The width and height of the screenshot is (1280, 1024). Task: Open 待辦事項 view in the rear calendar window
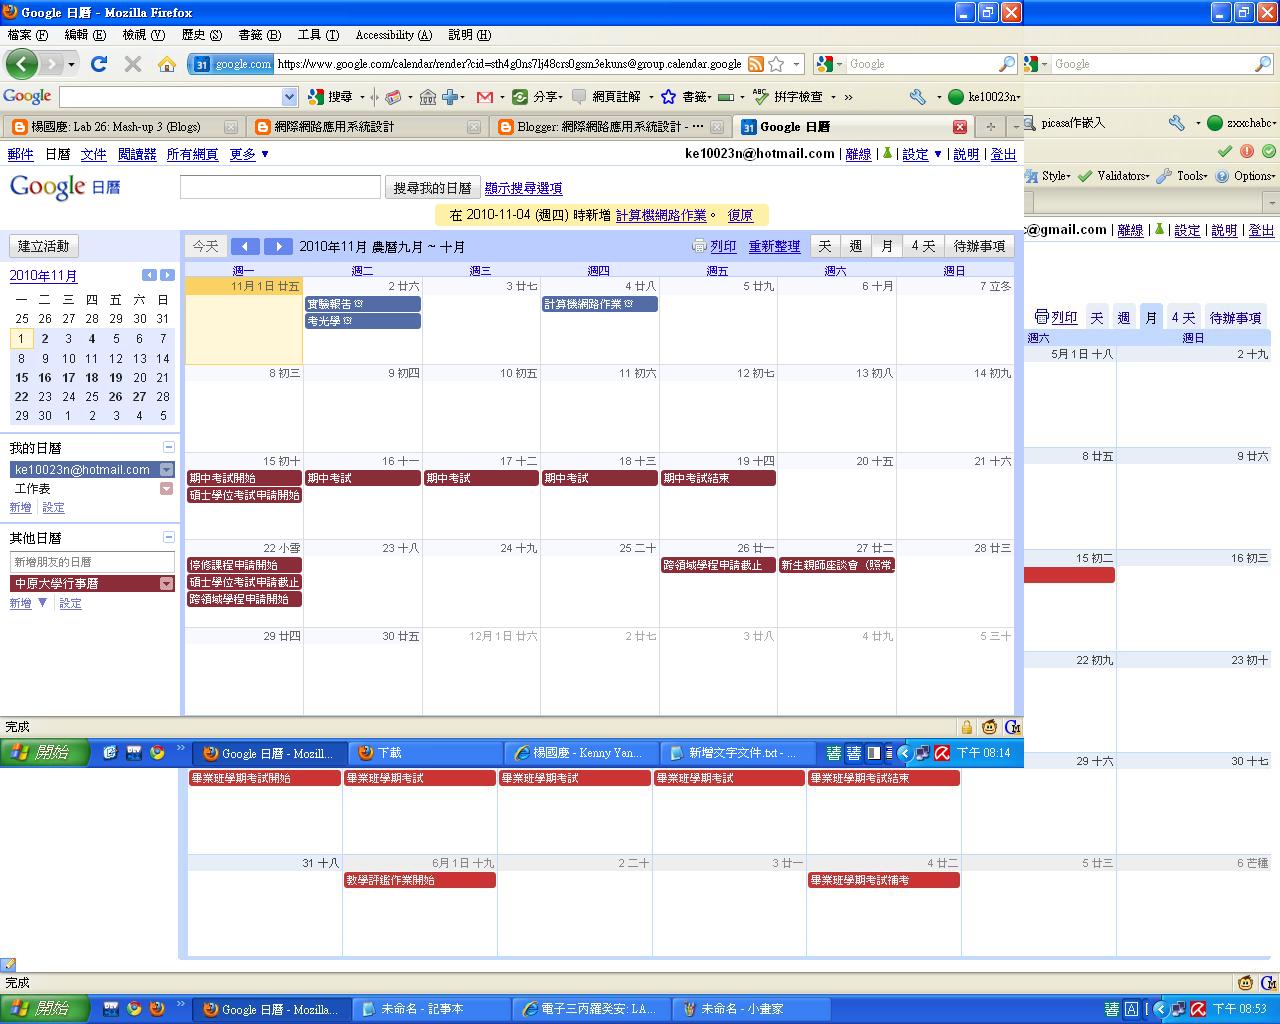click(1235, 318)
